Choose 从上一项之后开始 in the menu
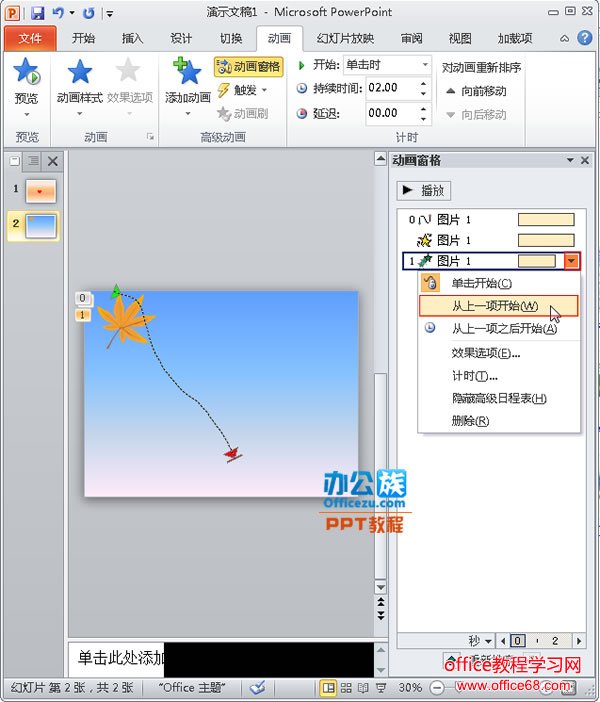Image resolution: width=600 pixels, height=702 pixels. coord(498,329)
